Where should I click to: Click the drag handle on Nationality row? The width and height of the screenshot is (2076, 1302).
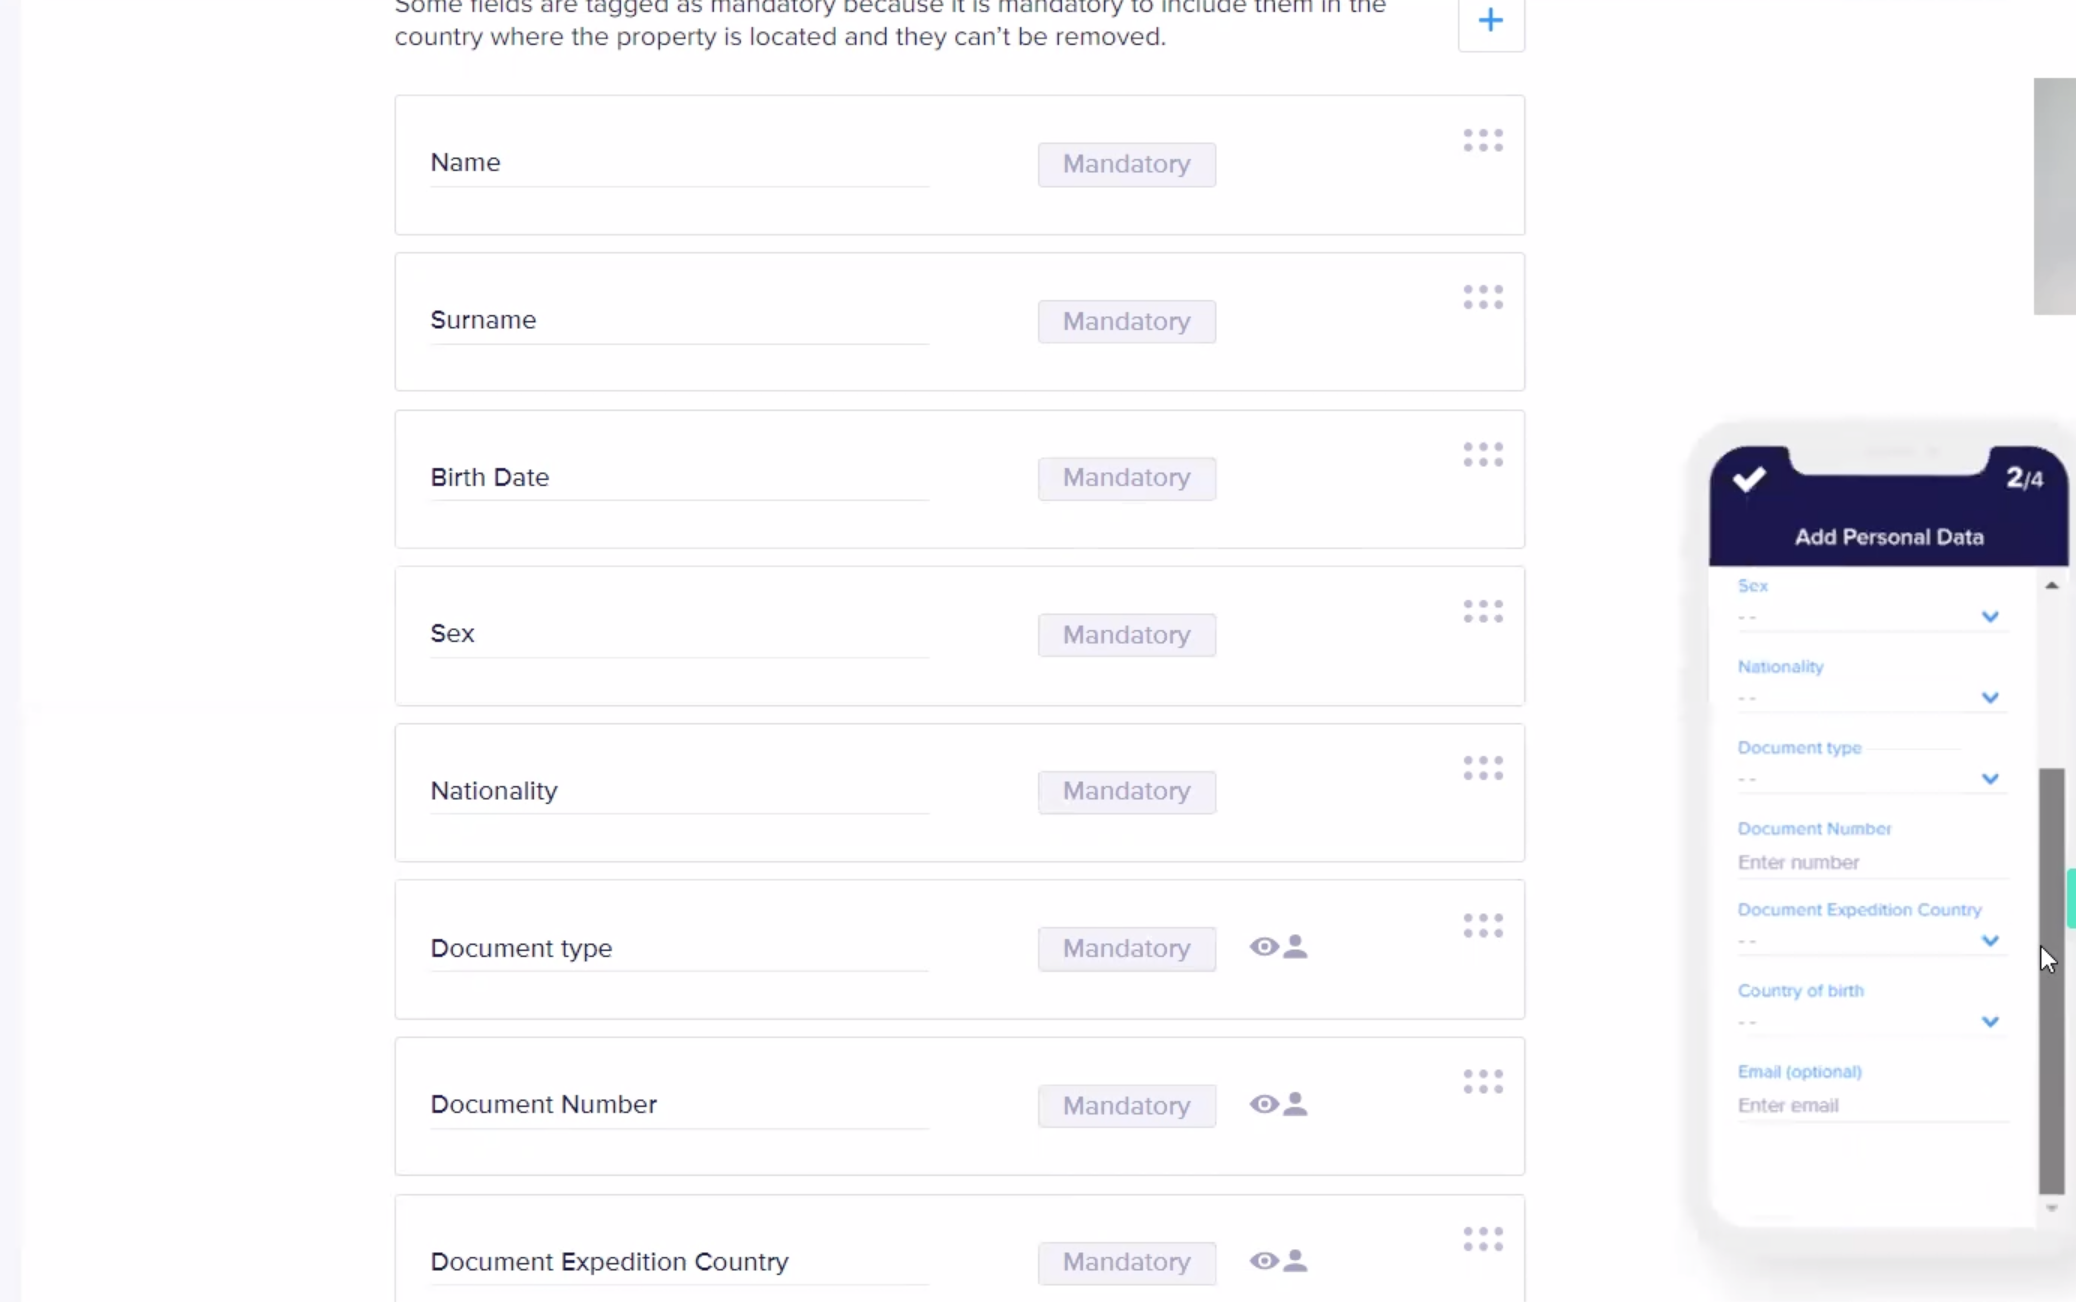1483,769
